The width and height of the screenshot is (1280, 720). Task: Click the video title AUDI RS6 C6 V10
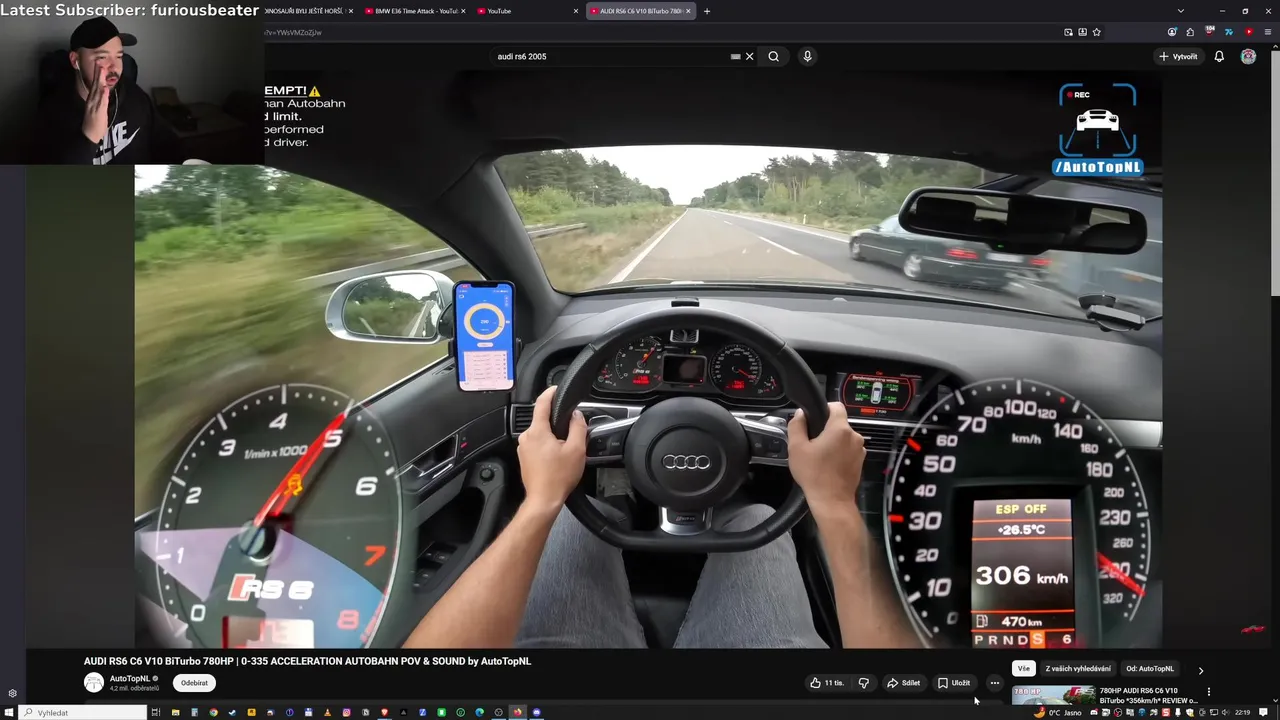[307, 661]
